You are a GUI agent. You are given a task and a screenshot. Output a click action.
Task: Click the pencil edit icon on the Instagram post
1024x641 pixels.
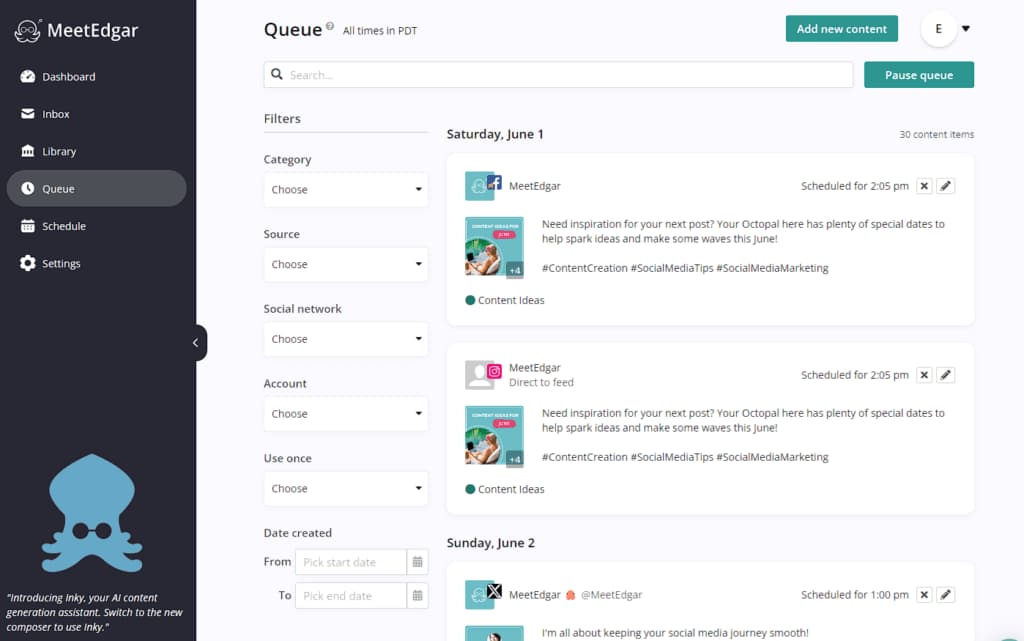point(946,375)
